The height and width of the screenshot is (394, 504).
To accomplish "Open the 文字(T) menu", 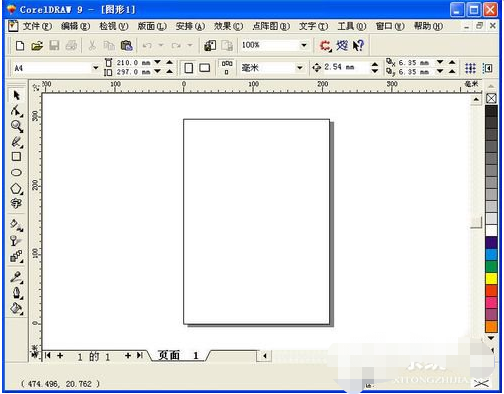I will (x=313, y=26).
